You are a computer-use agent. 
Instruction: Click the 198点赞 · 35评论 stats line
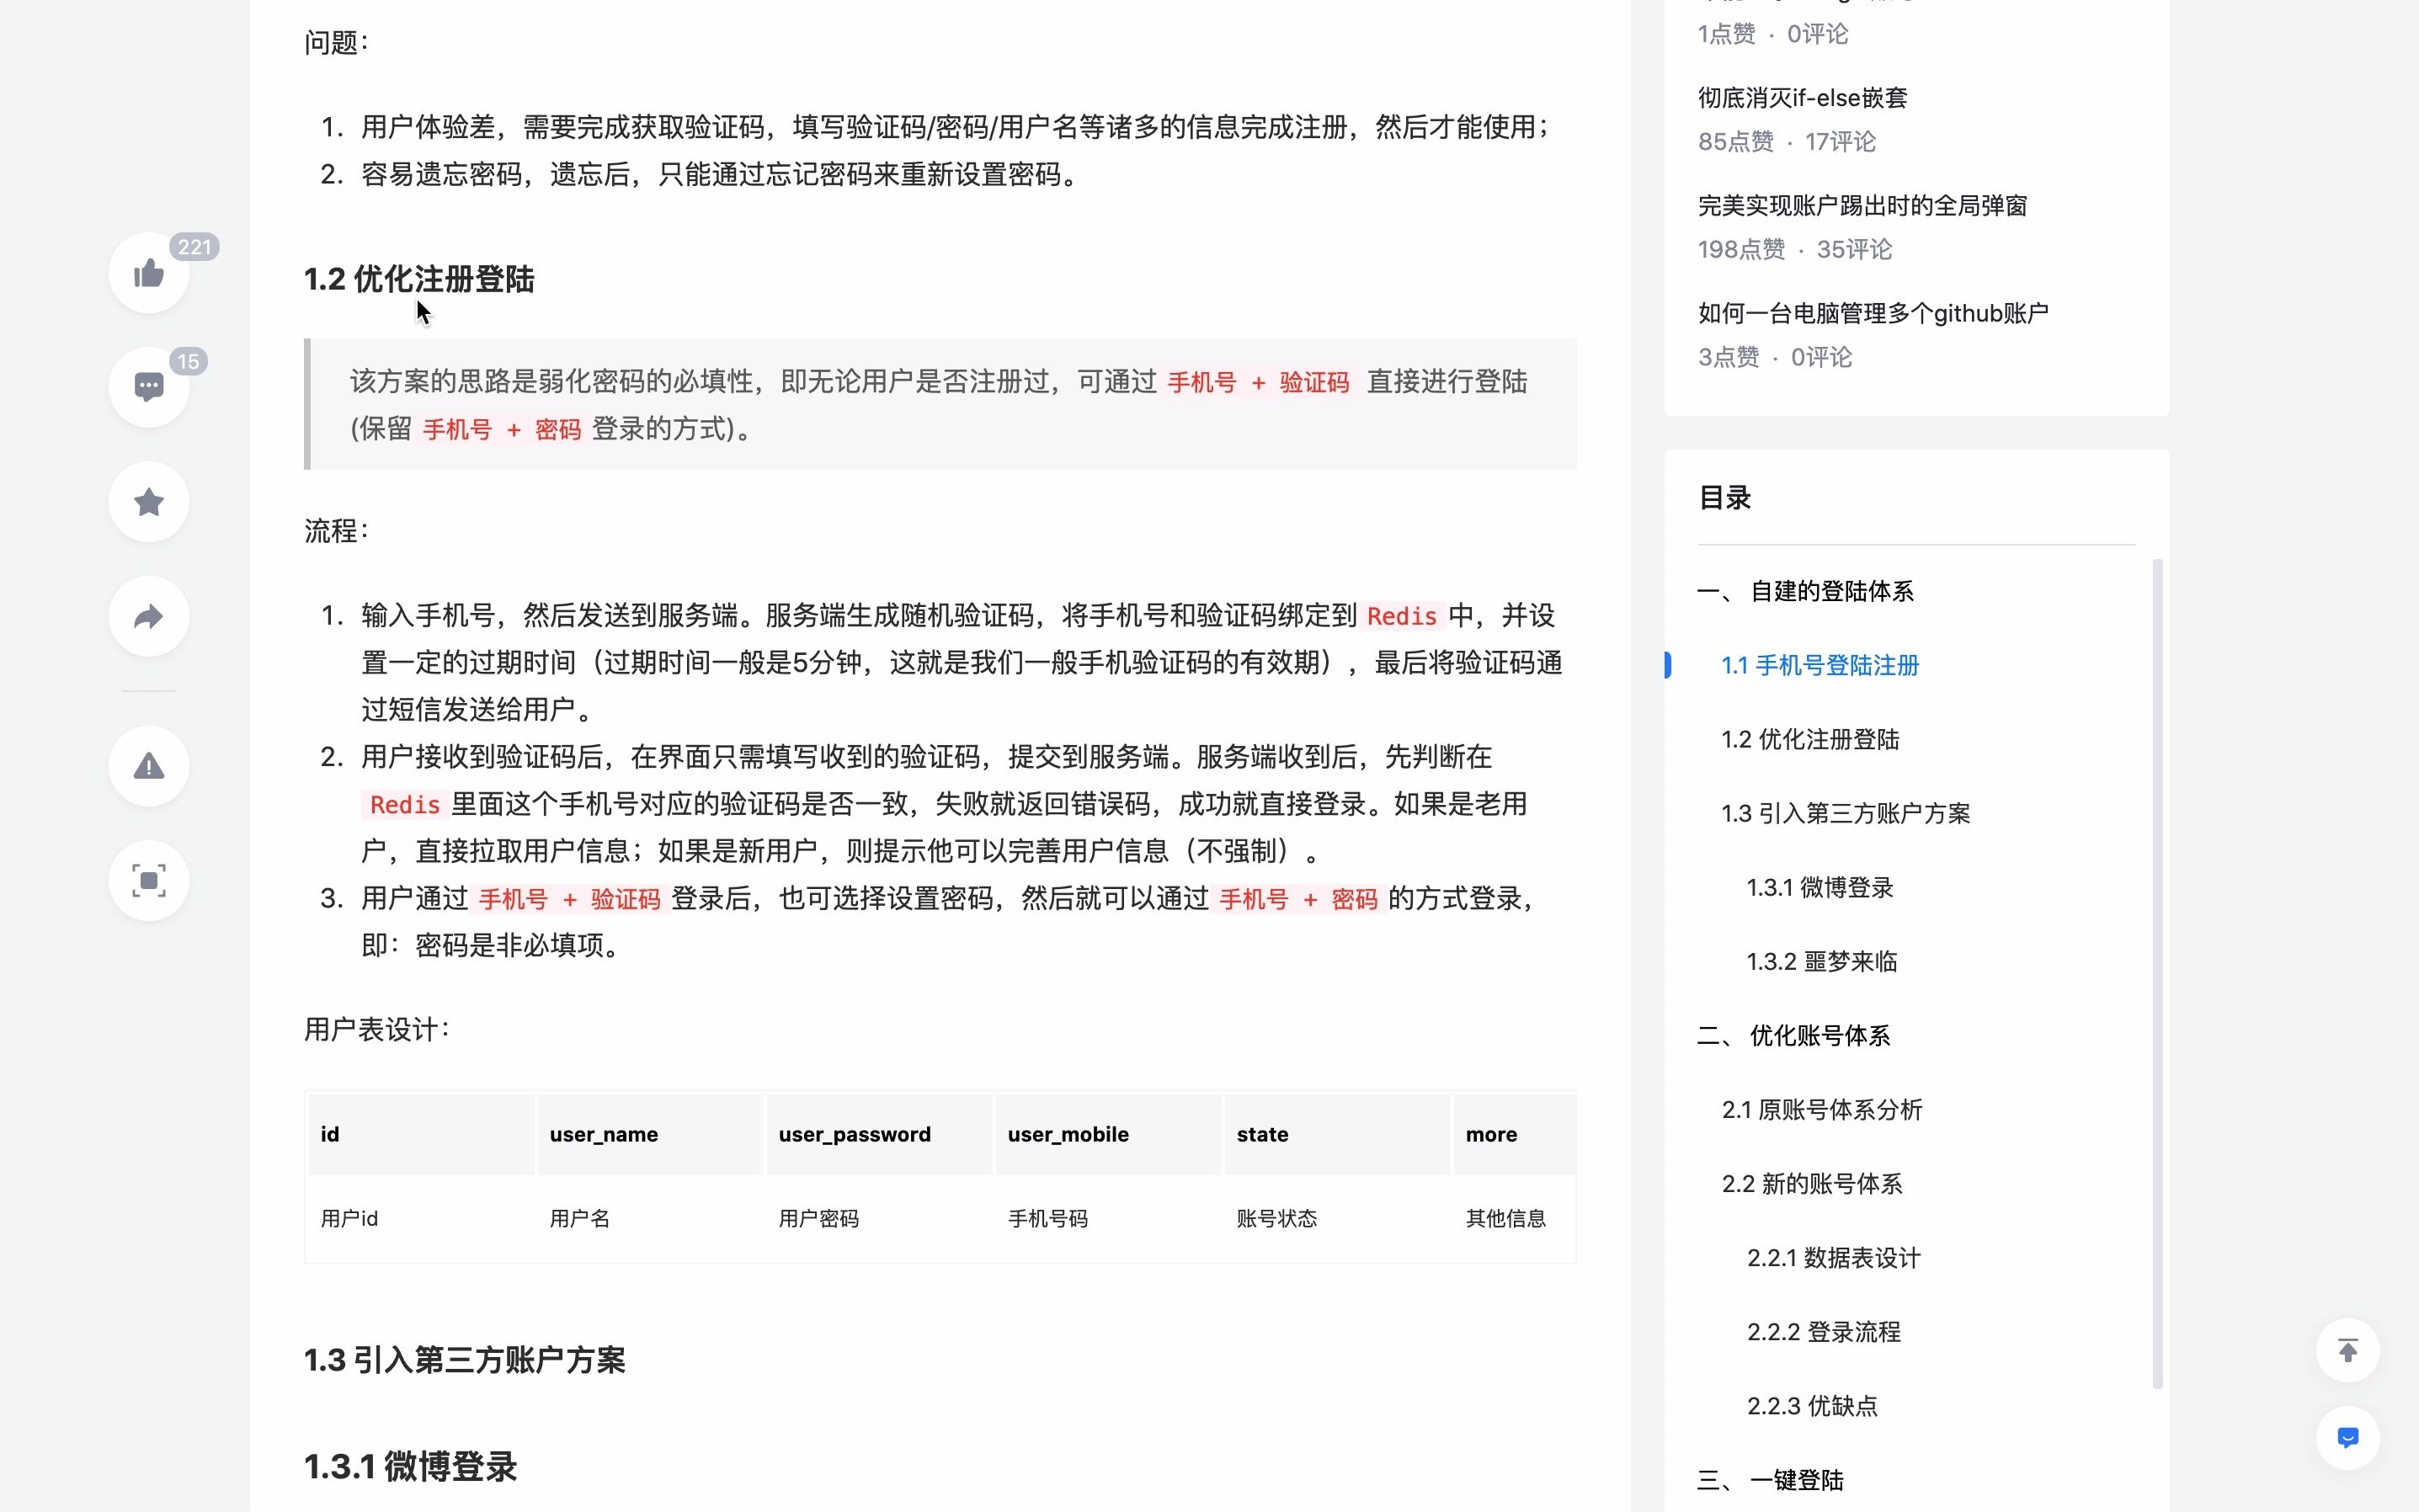coord(1794,249)
